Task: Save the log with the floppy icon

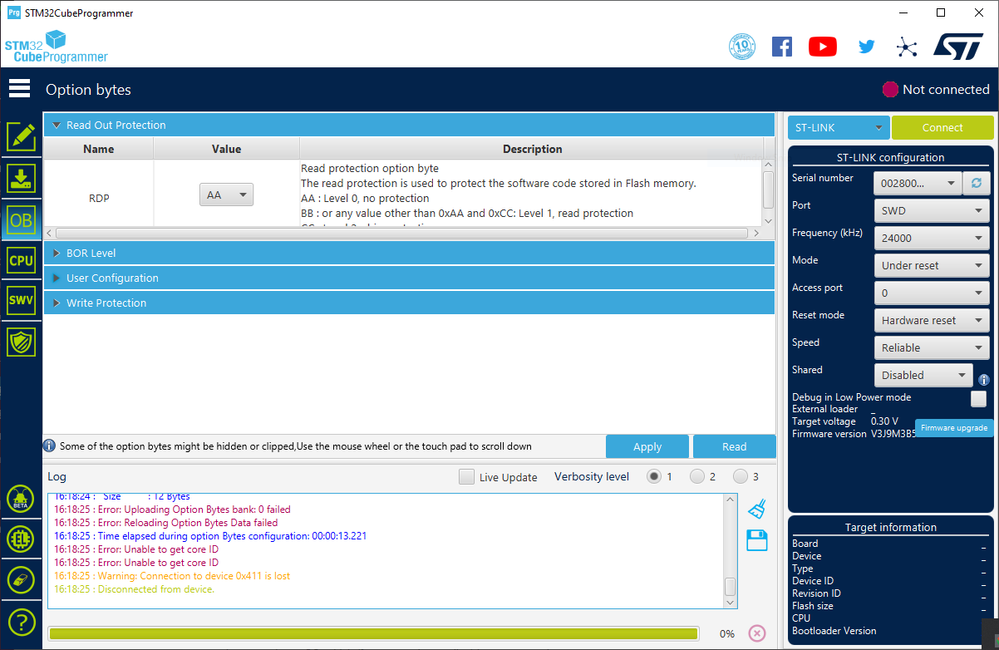Action: 757,540
